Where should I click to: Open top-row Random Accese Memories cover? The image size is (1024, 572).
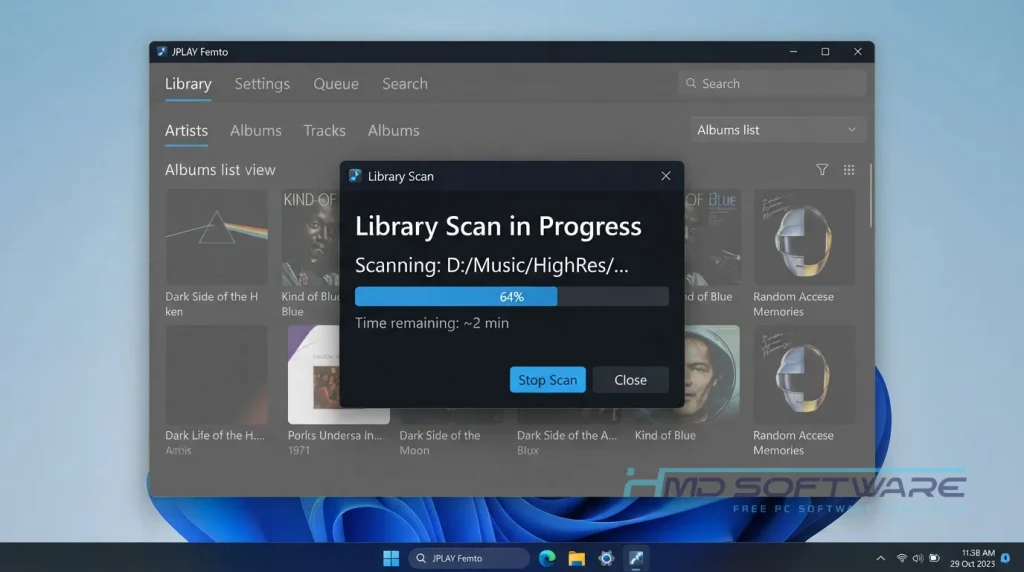click(804, 237)
